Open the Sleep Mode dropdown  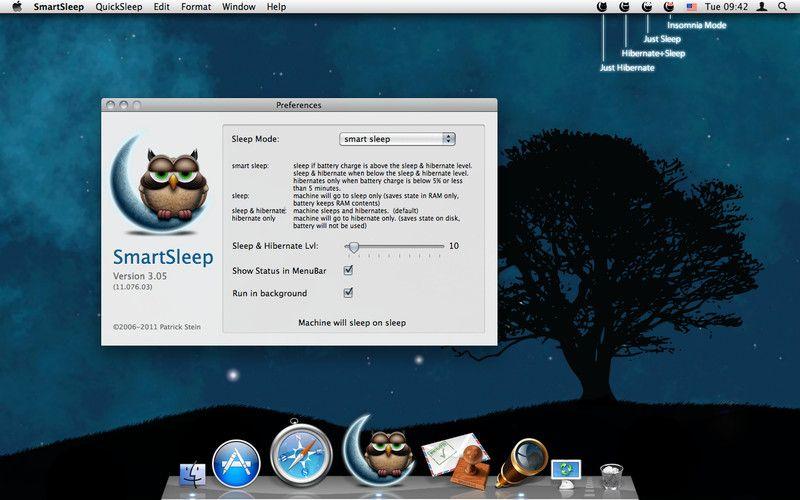397,139
